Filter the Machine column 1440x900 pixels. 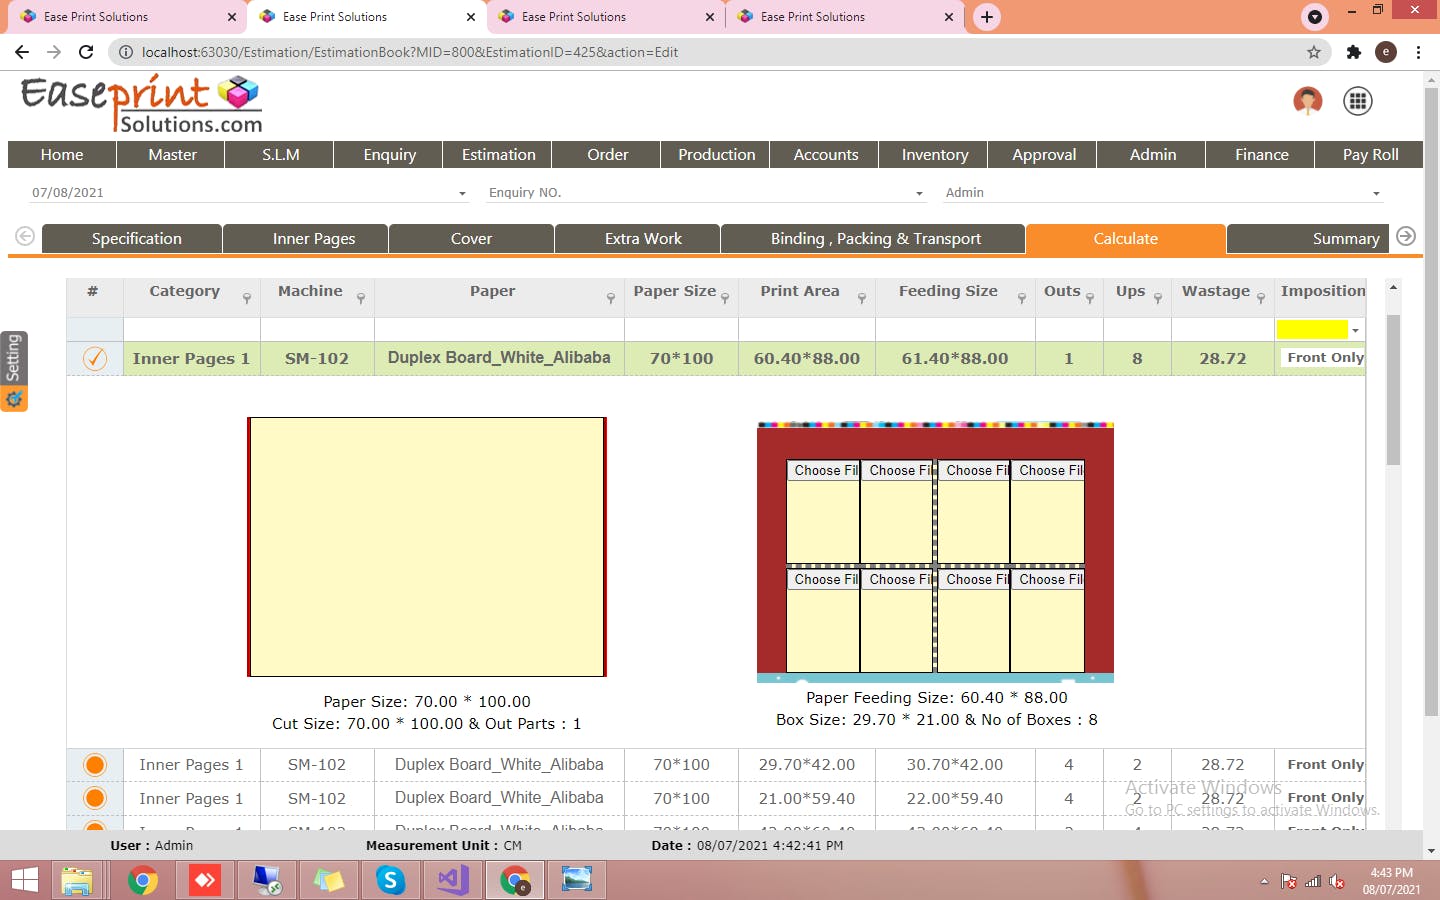pyautogui.click(x=361, y=298)
